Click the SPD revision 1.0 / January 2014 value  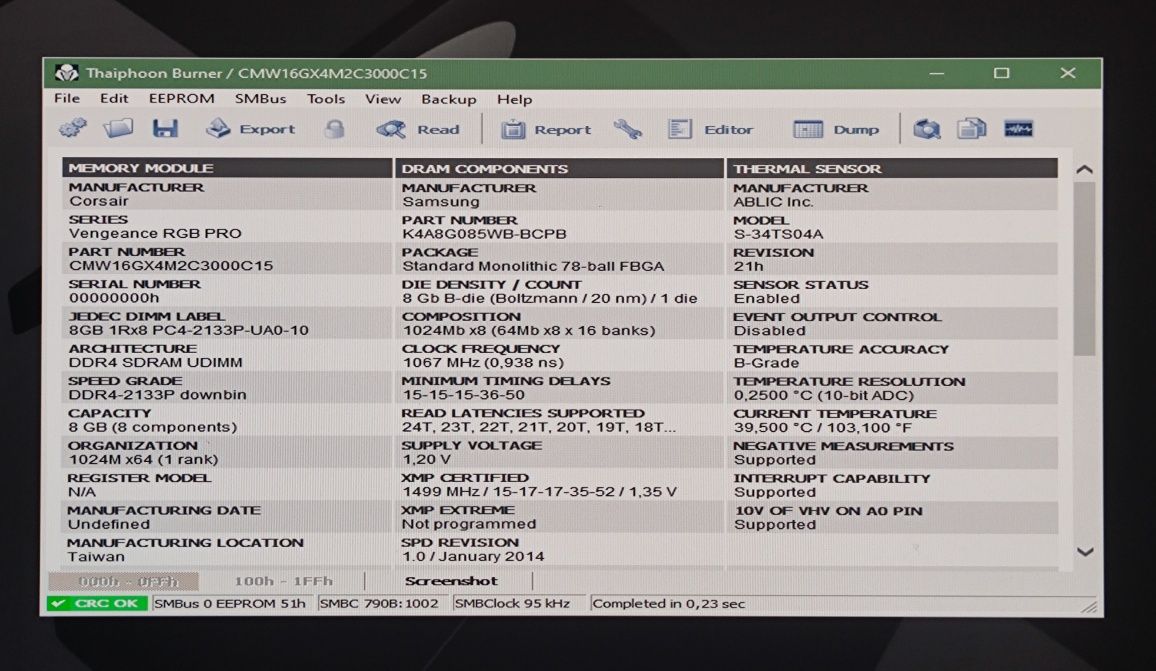(473, 557)
